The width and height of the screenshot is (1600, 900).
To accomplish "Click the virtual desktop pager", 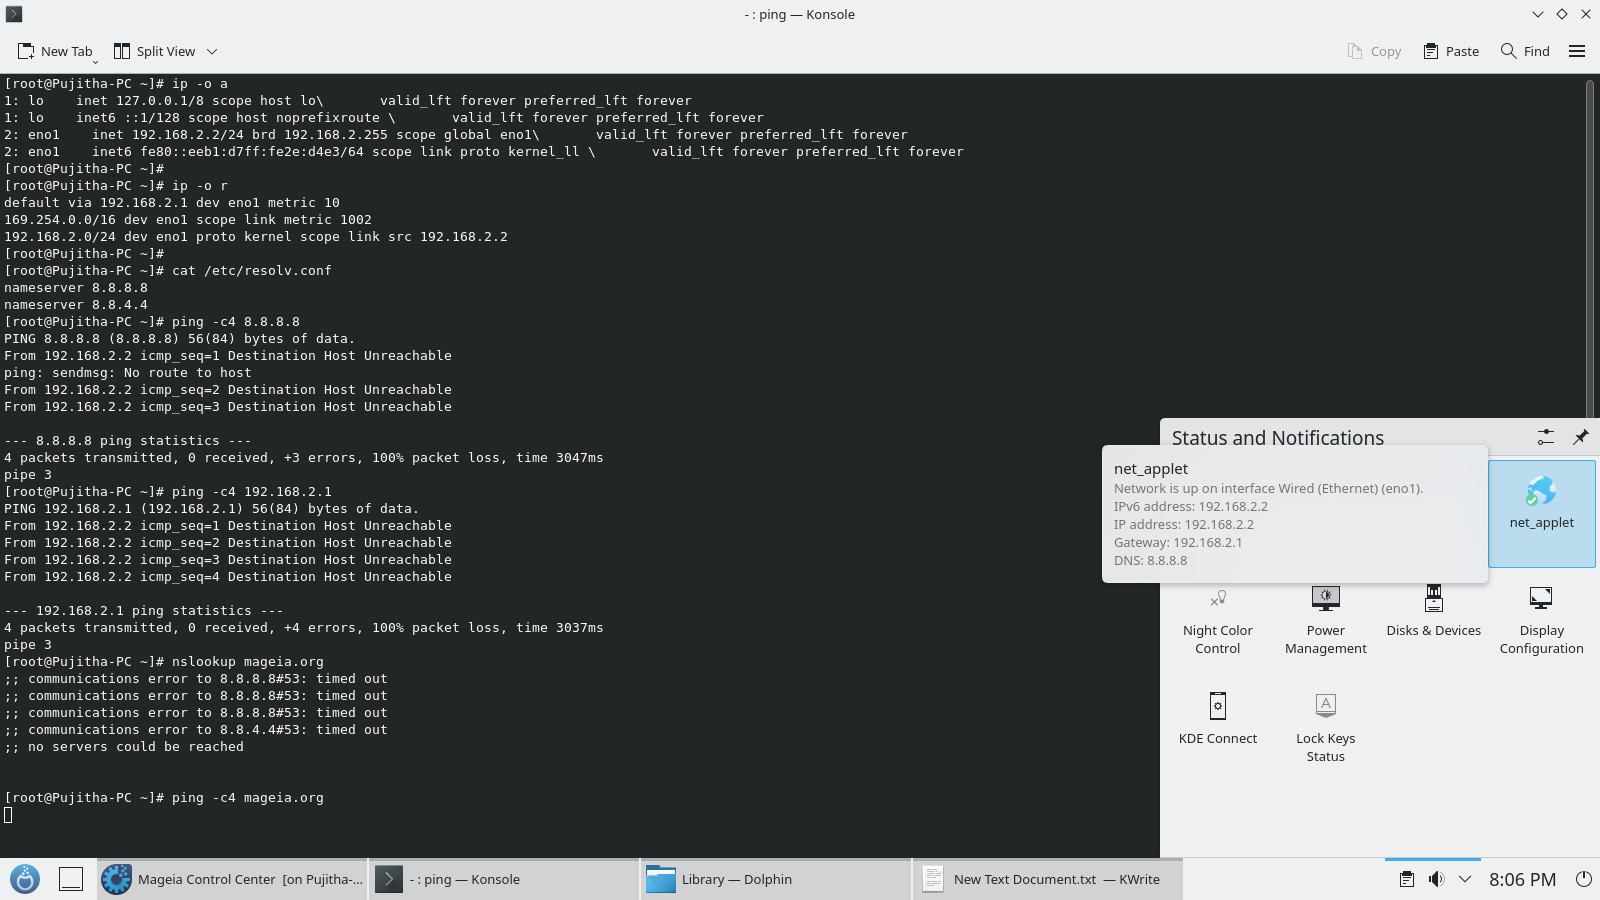I will 71,879.
